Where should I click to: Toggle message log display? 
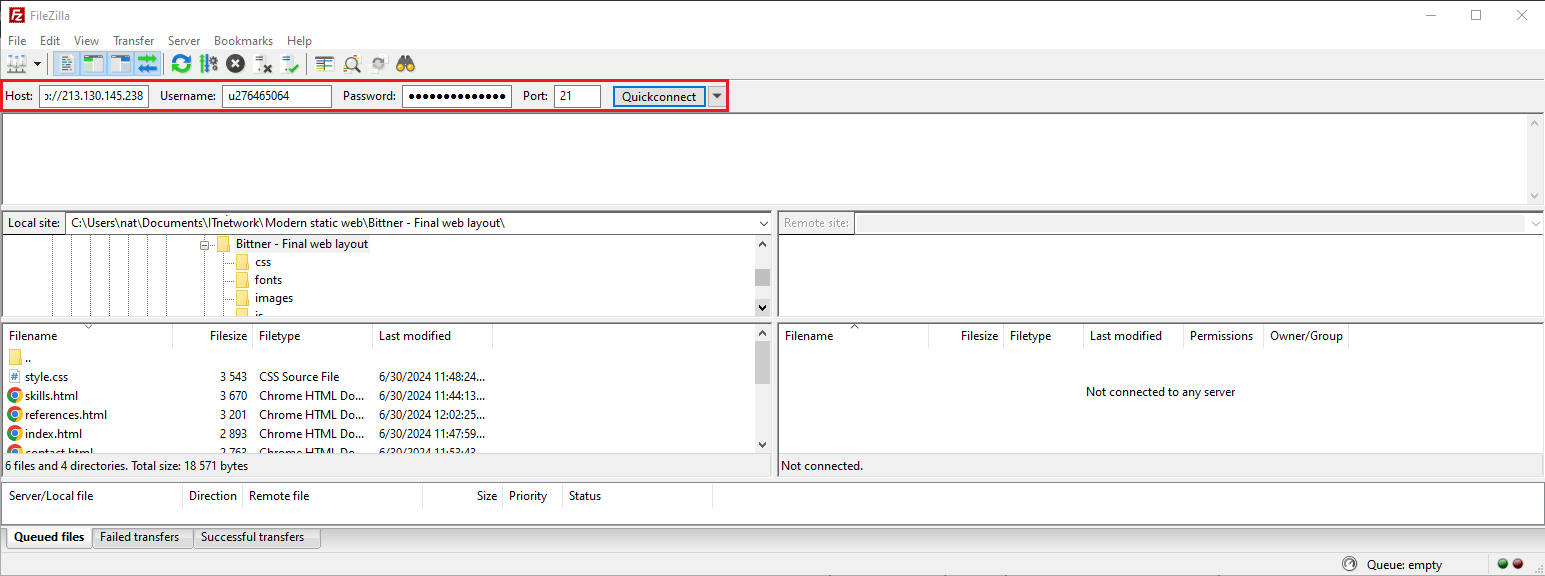(x=67, y=64)
